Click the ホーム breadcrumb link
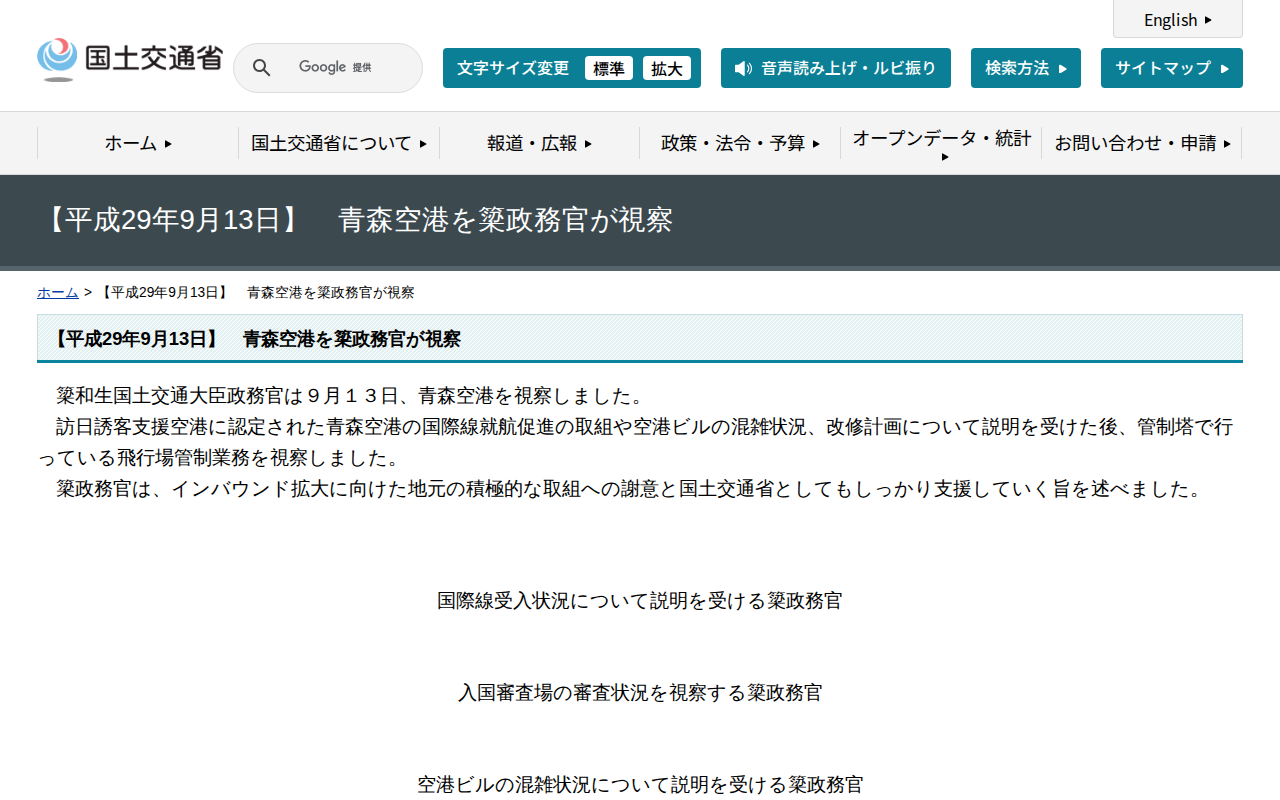Viewport: 1280px width, 800px height. tap(57, 292)
